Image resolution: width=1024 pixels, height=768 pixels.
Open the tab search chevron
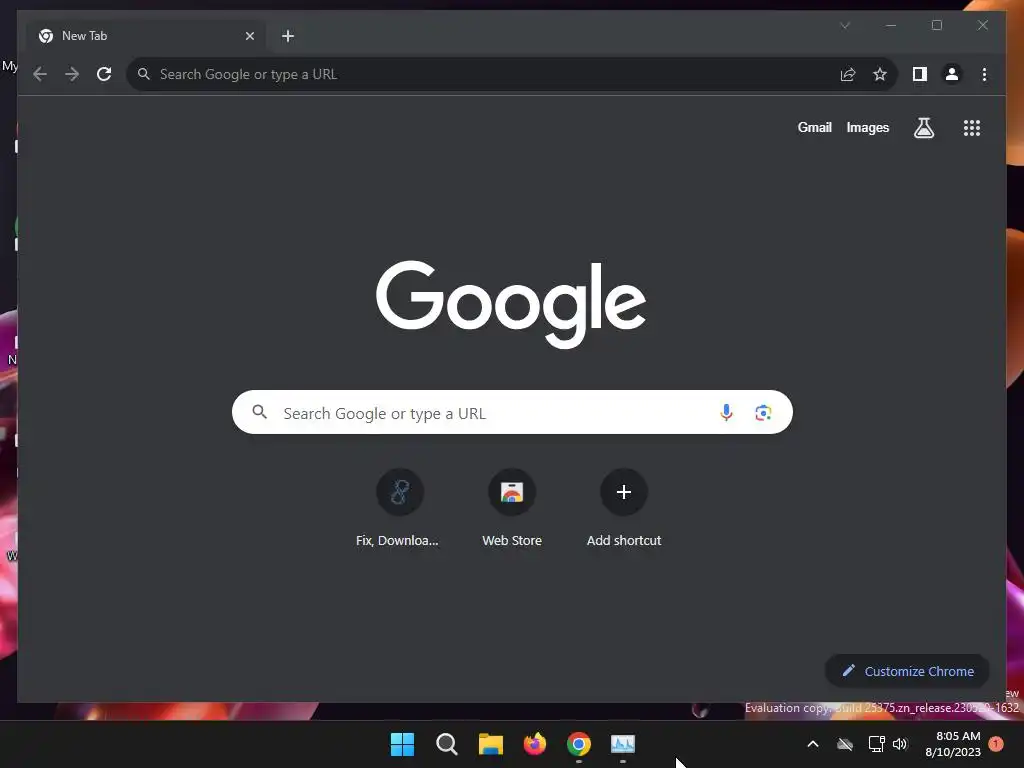click(845, 25)
